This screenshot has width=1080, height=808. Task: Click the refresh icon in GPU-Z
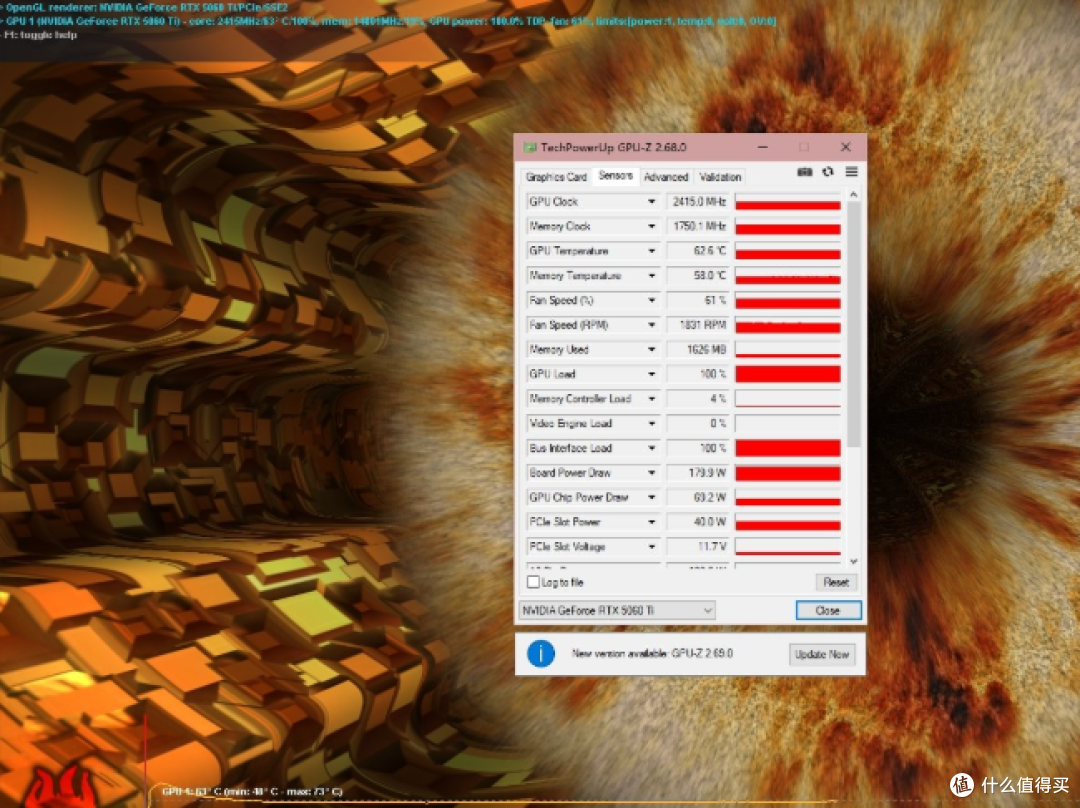[828, 172]
